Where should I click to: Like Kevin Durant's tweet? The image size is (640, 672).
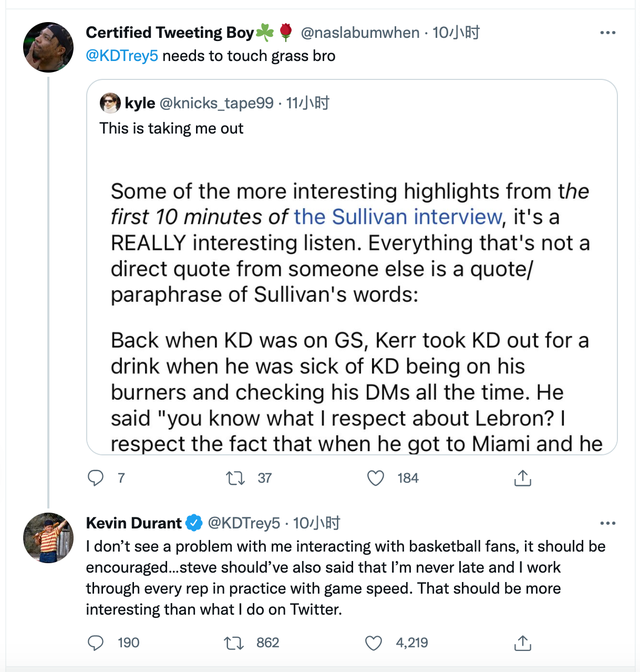376,642
